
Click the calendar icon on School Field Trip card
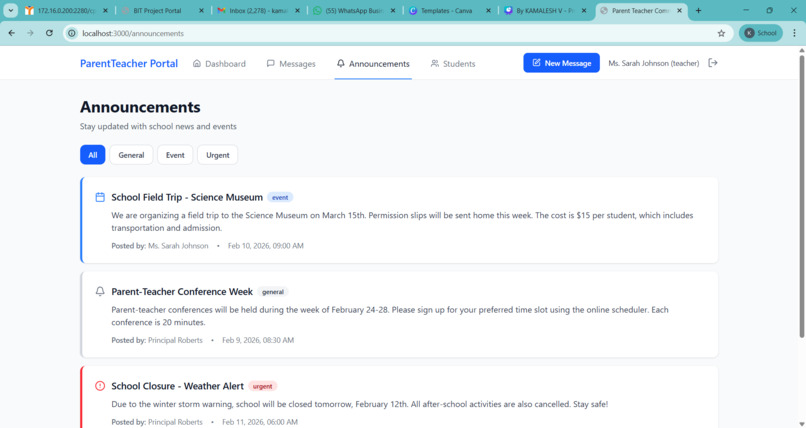tap(100, 197)
